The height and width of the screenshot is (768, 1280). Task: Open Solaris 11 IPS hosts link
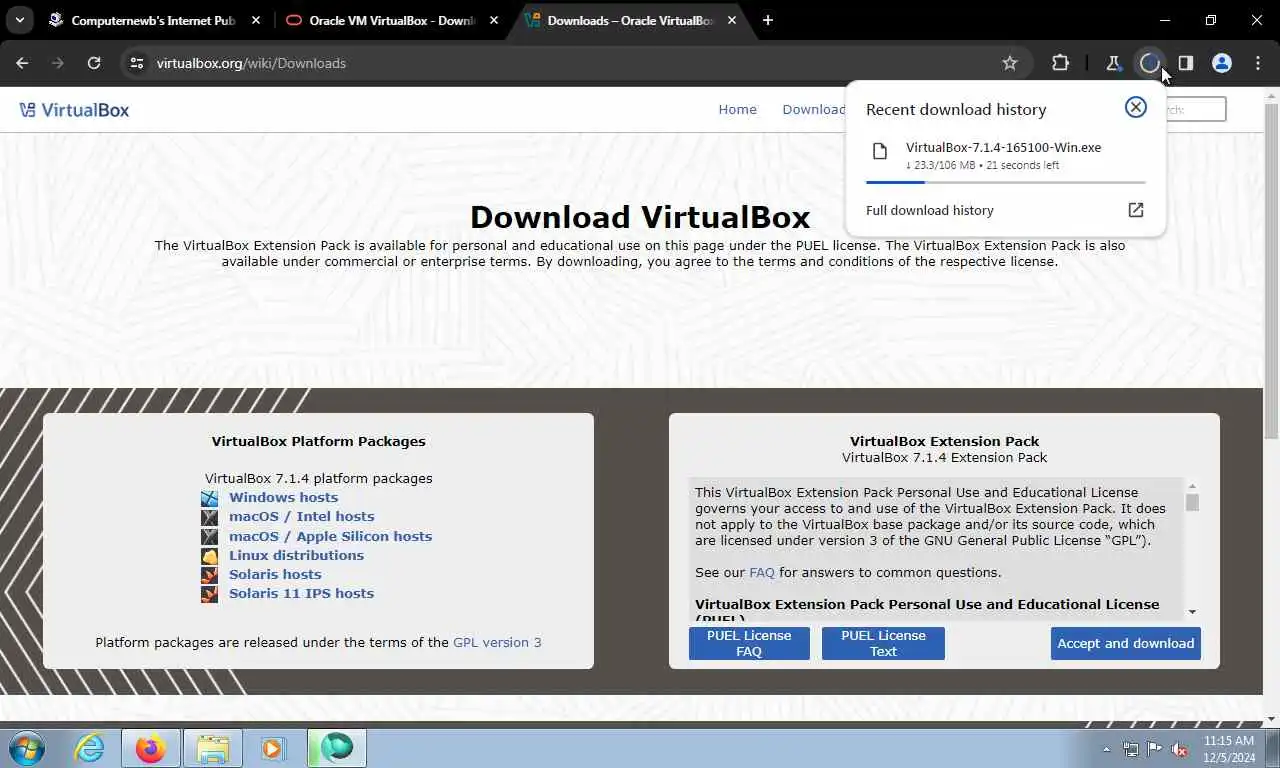pos(301,593)
